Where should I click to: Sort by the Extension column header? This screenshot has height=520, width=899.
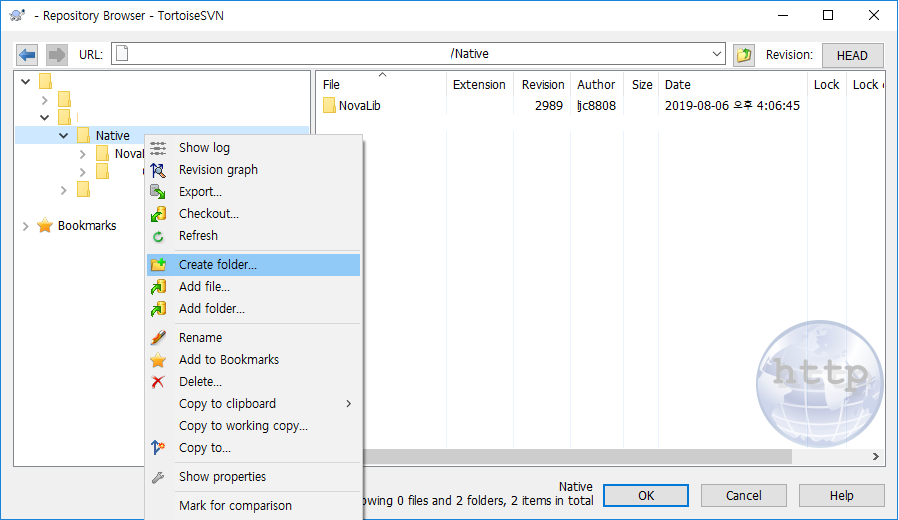(479, 84)
